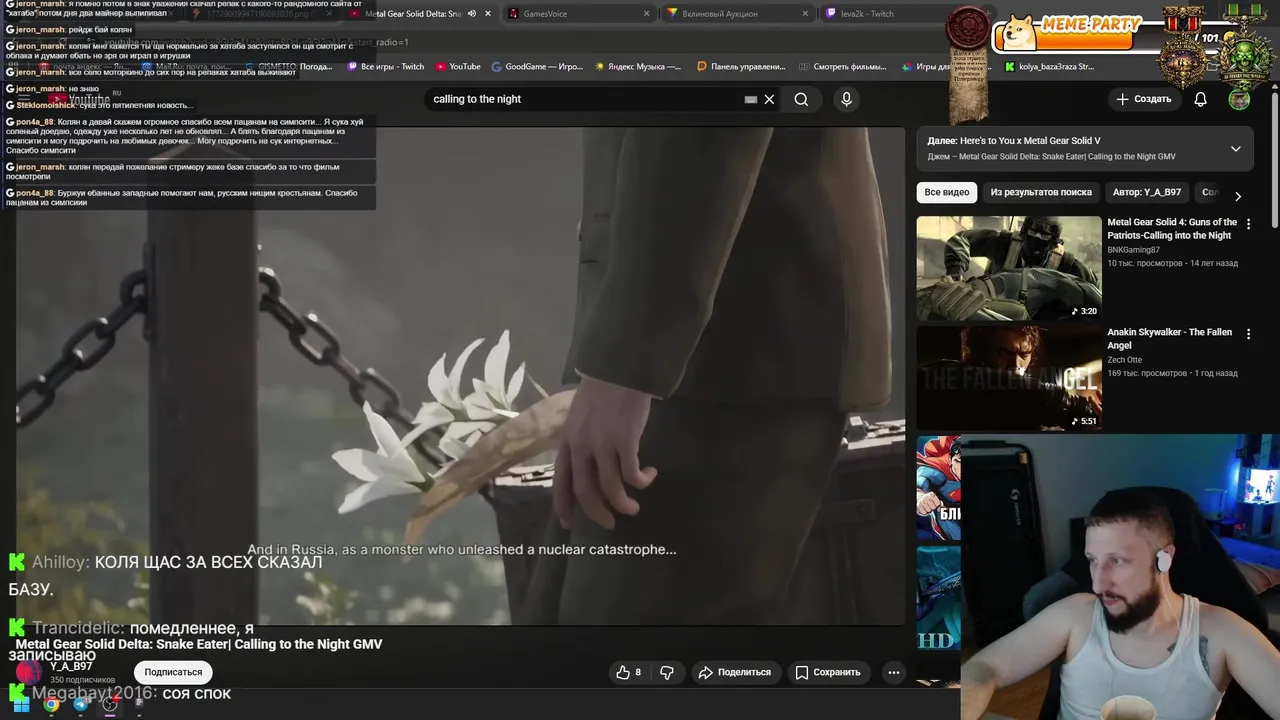Clear the search box with the X

point(769,99)
